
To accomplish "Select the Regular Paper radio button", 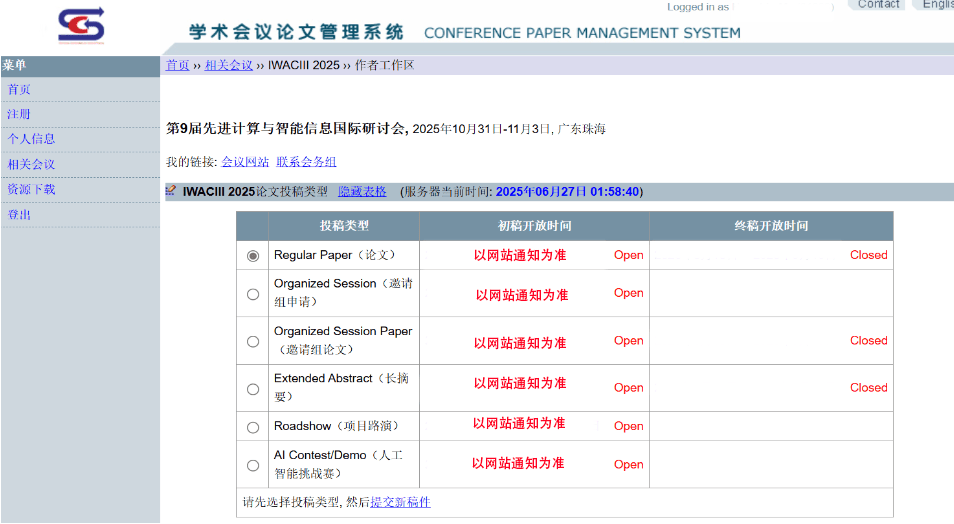I will click(x=253, y=256).
